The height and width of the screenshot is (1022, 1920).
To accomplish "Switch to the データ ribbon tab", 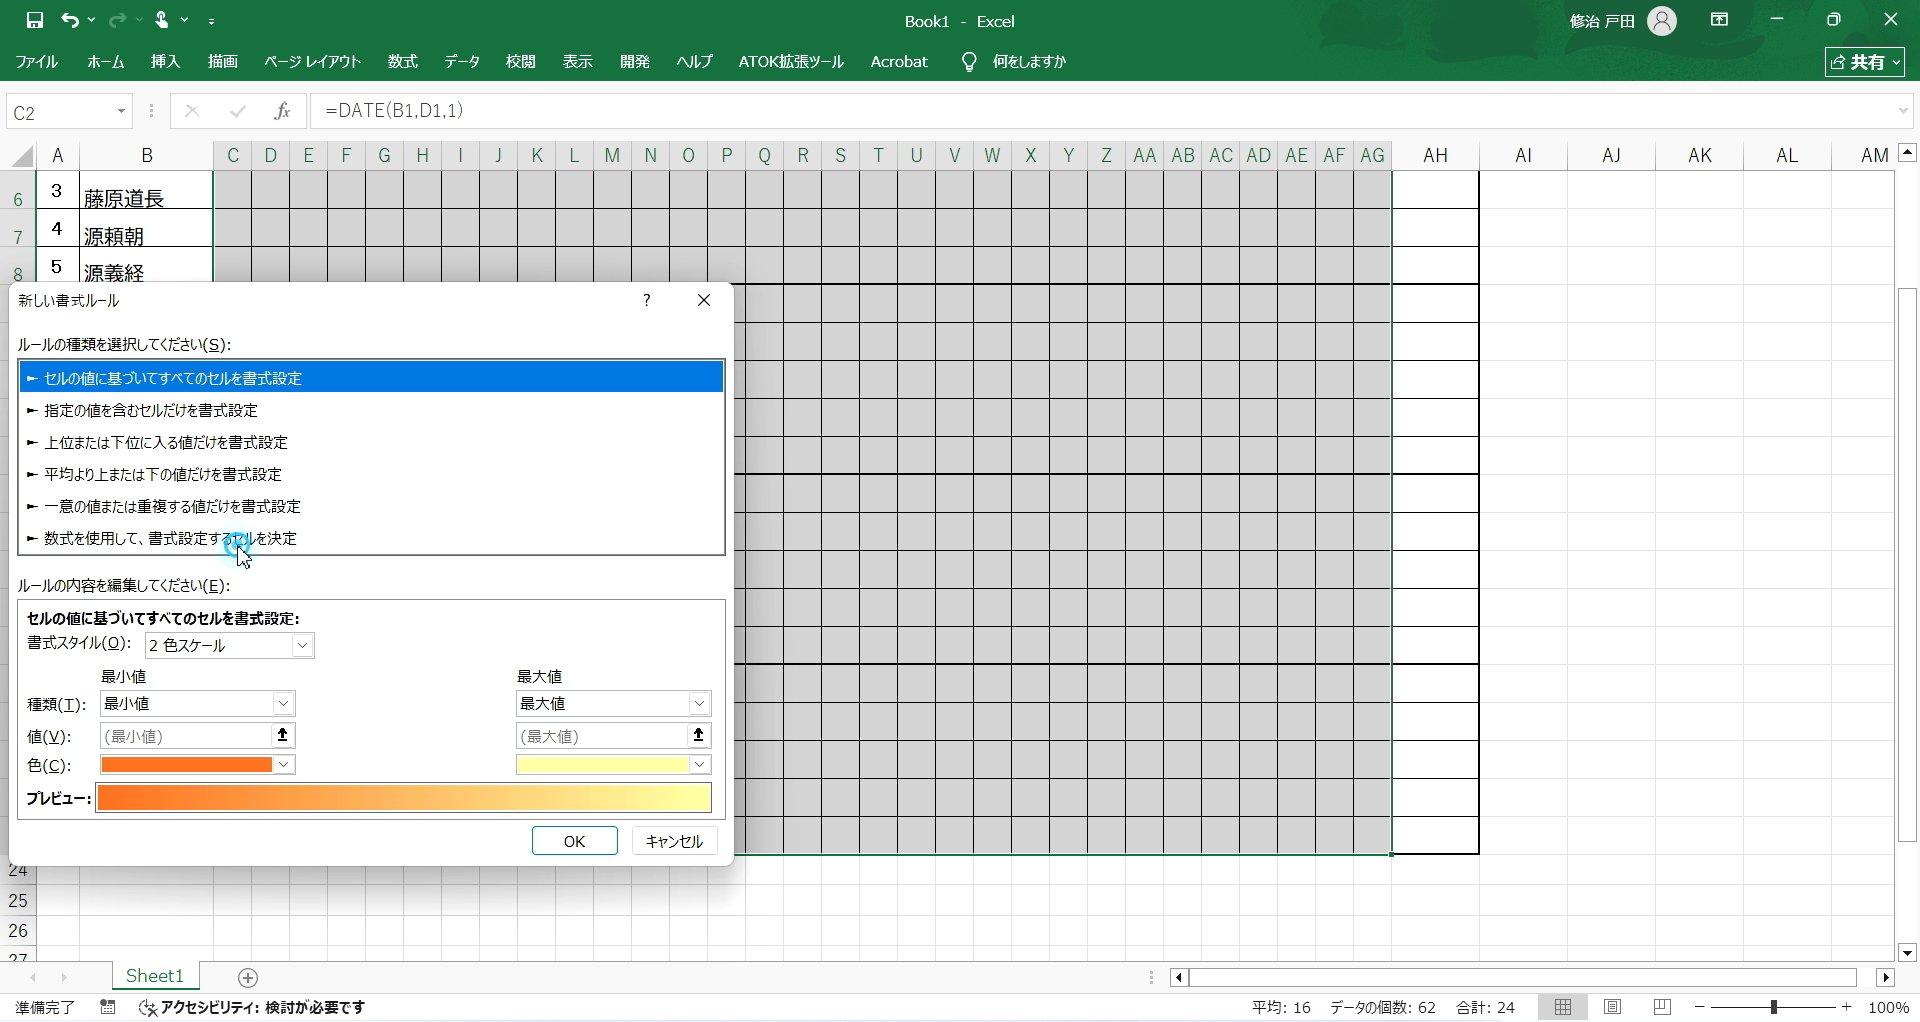I will click(460, 61).
